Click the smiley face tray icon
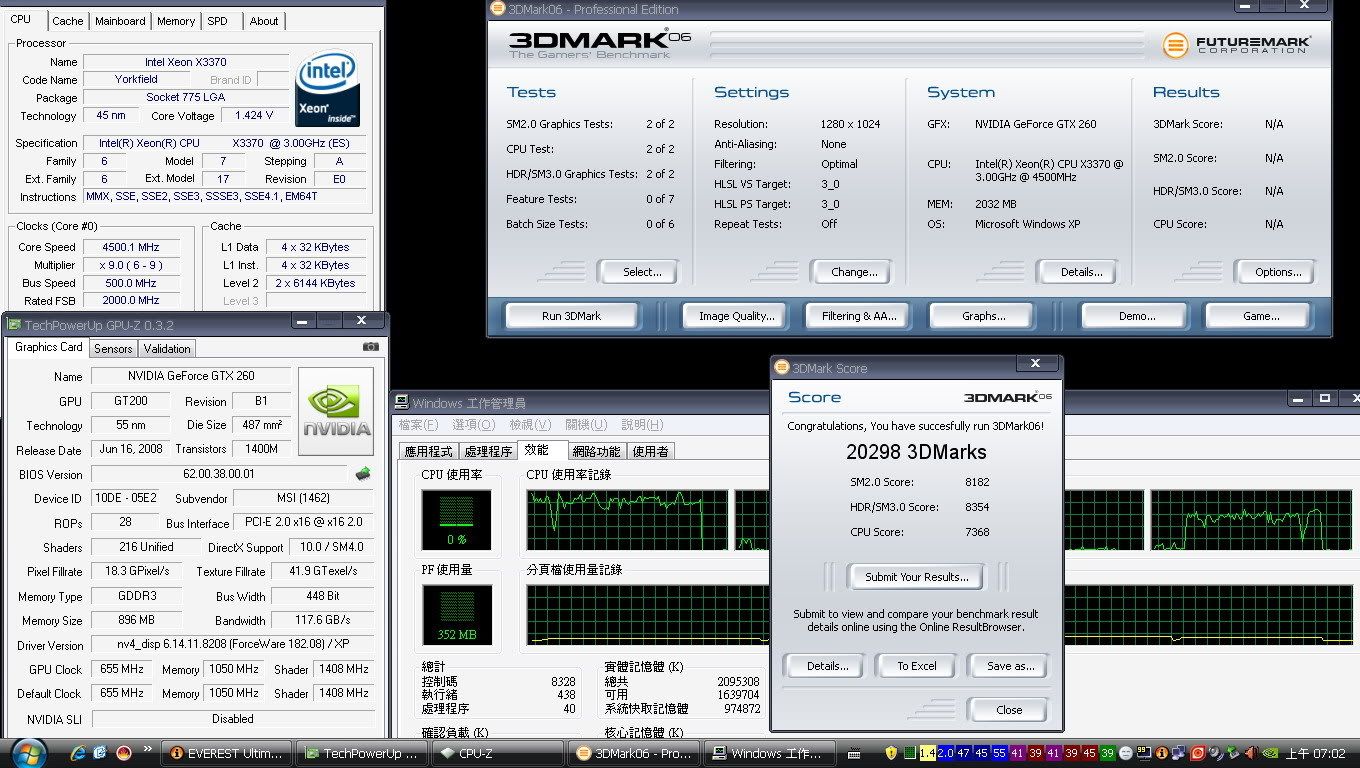Viewport: 1360px width, 768px height. click(1126, 753)
